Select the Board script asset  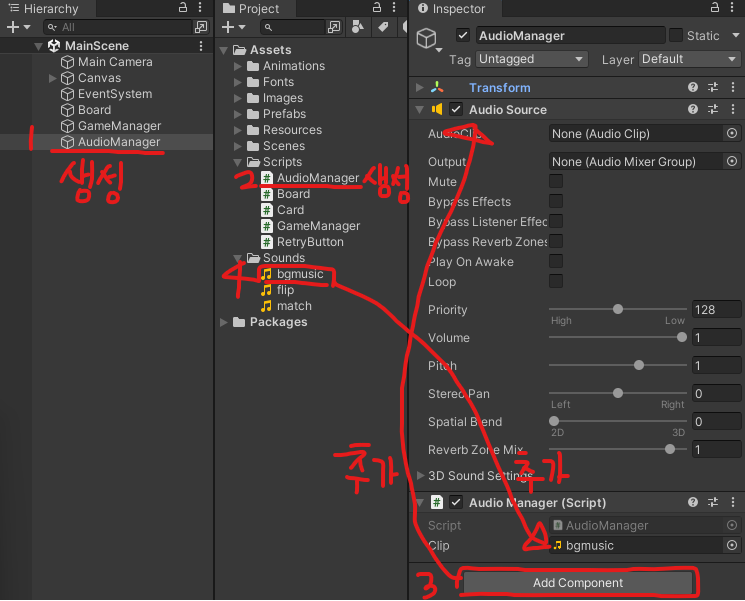point(286,194)
